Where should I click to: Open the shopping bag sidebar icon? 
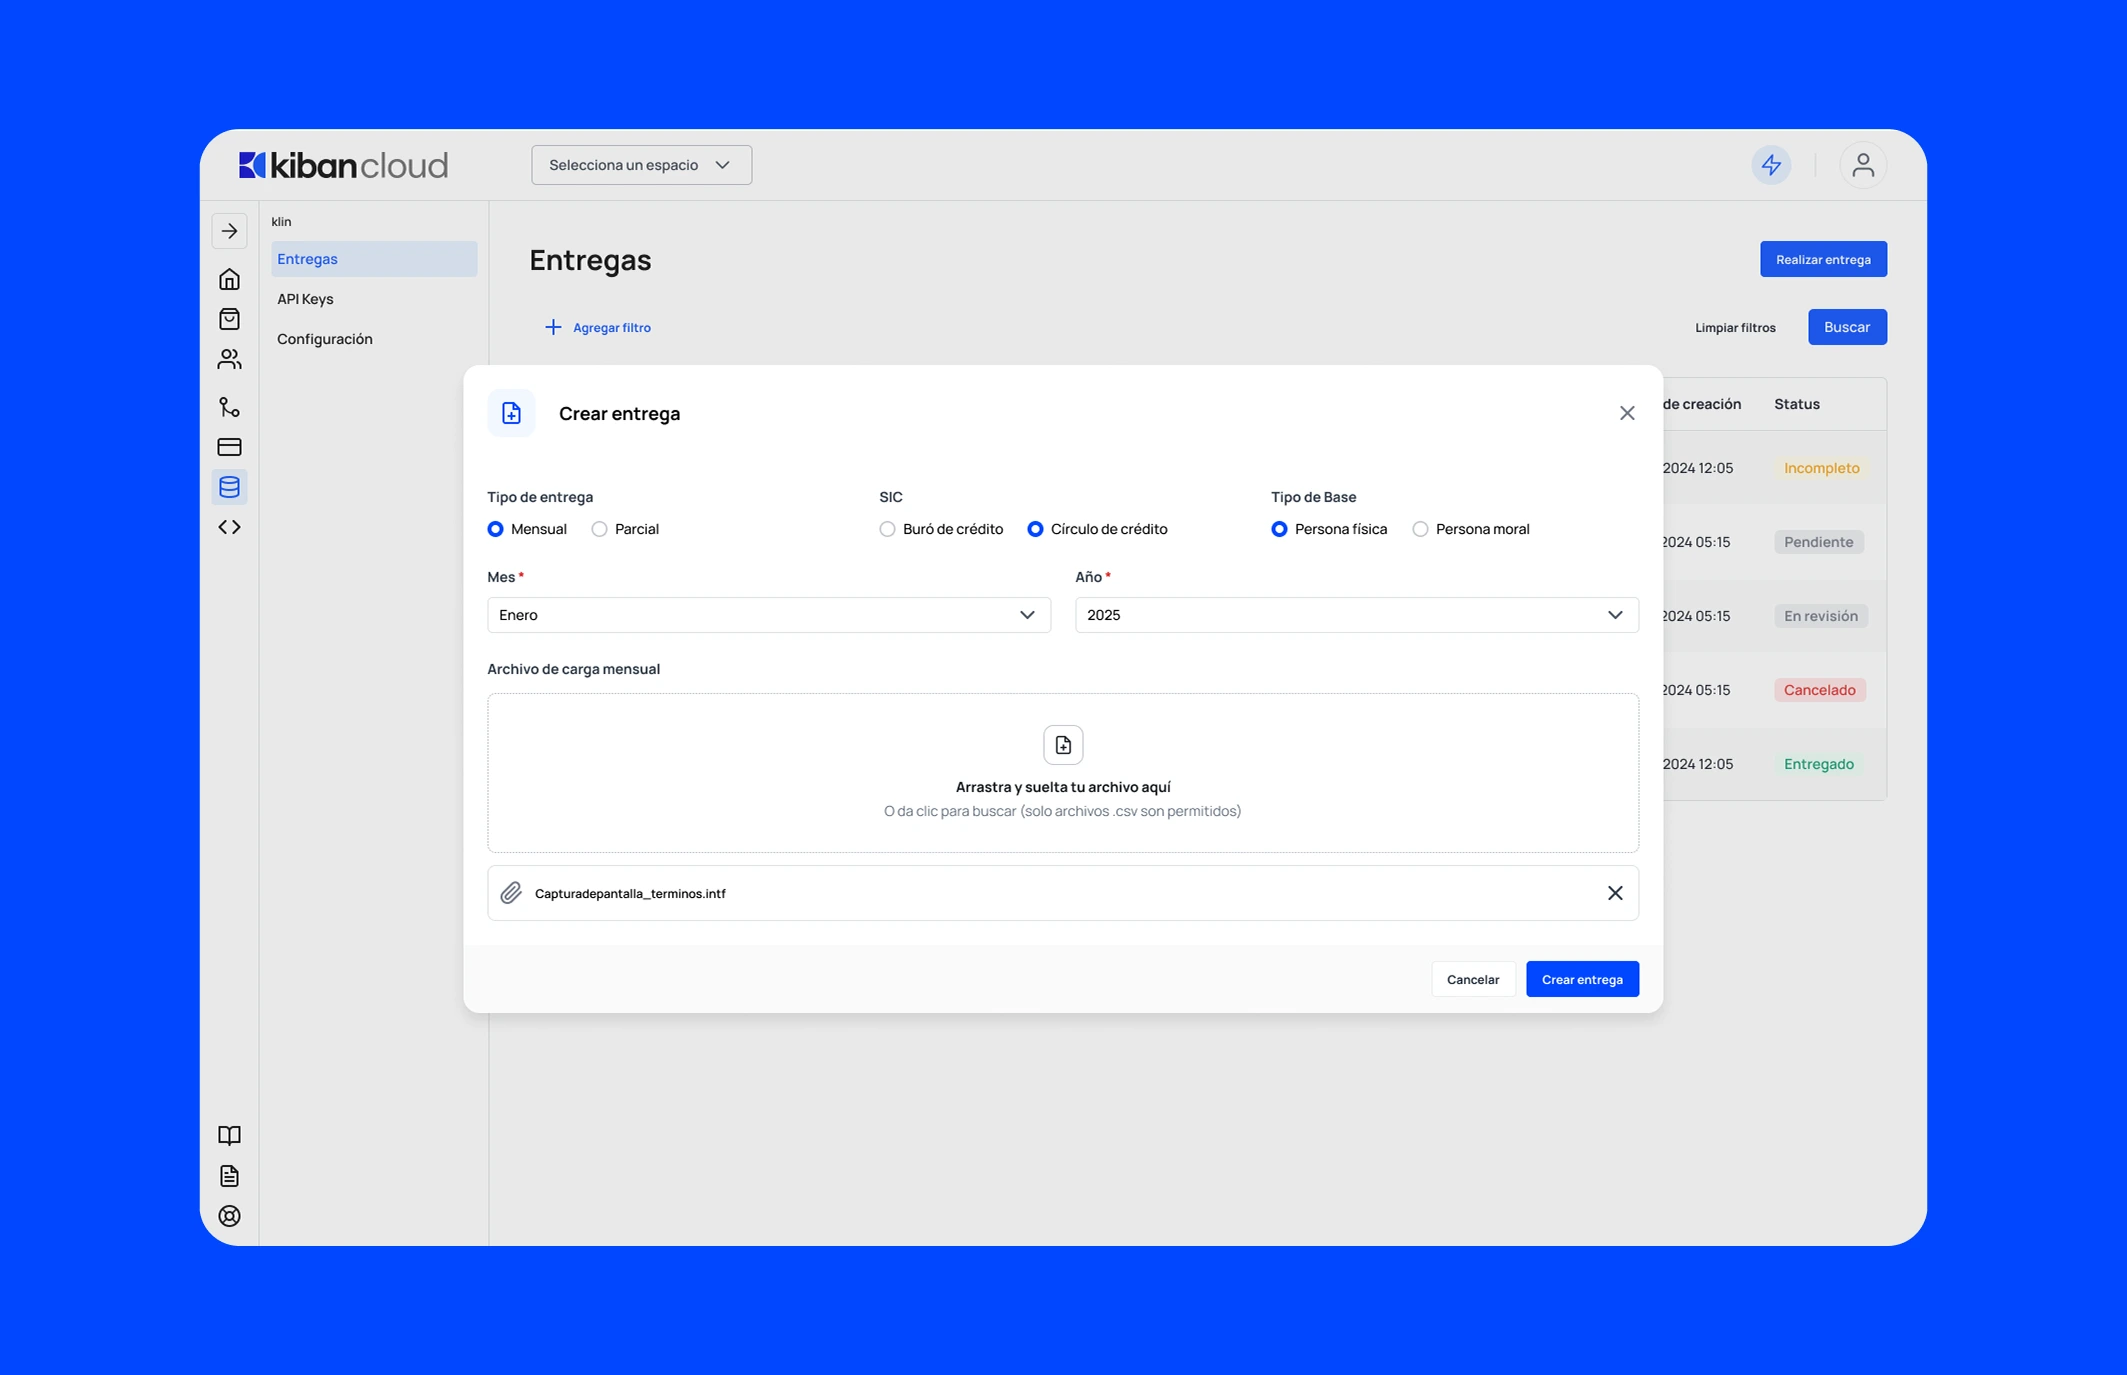pyautogui.click(x=229, y=319)
